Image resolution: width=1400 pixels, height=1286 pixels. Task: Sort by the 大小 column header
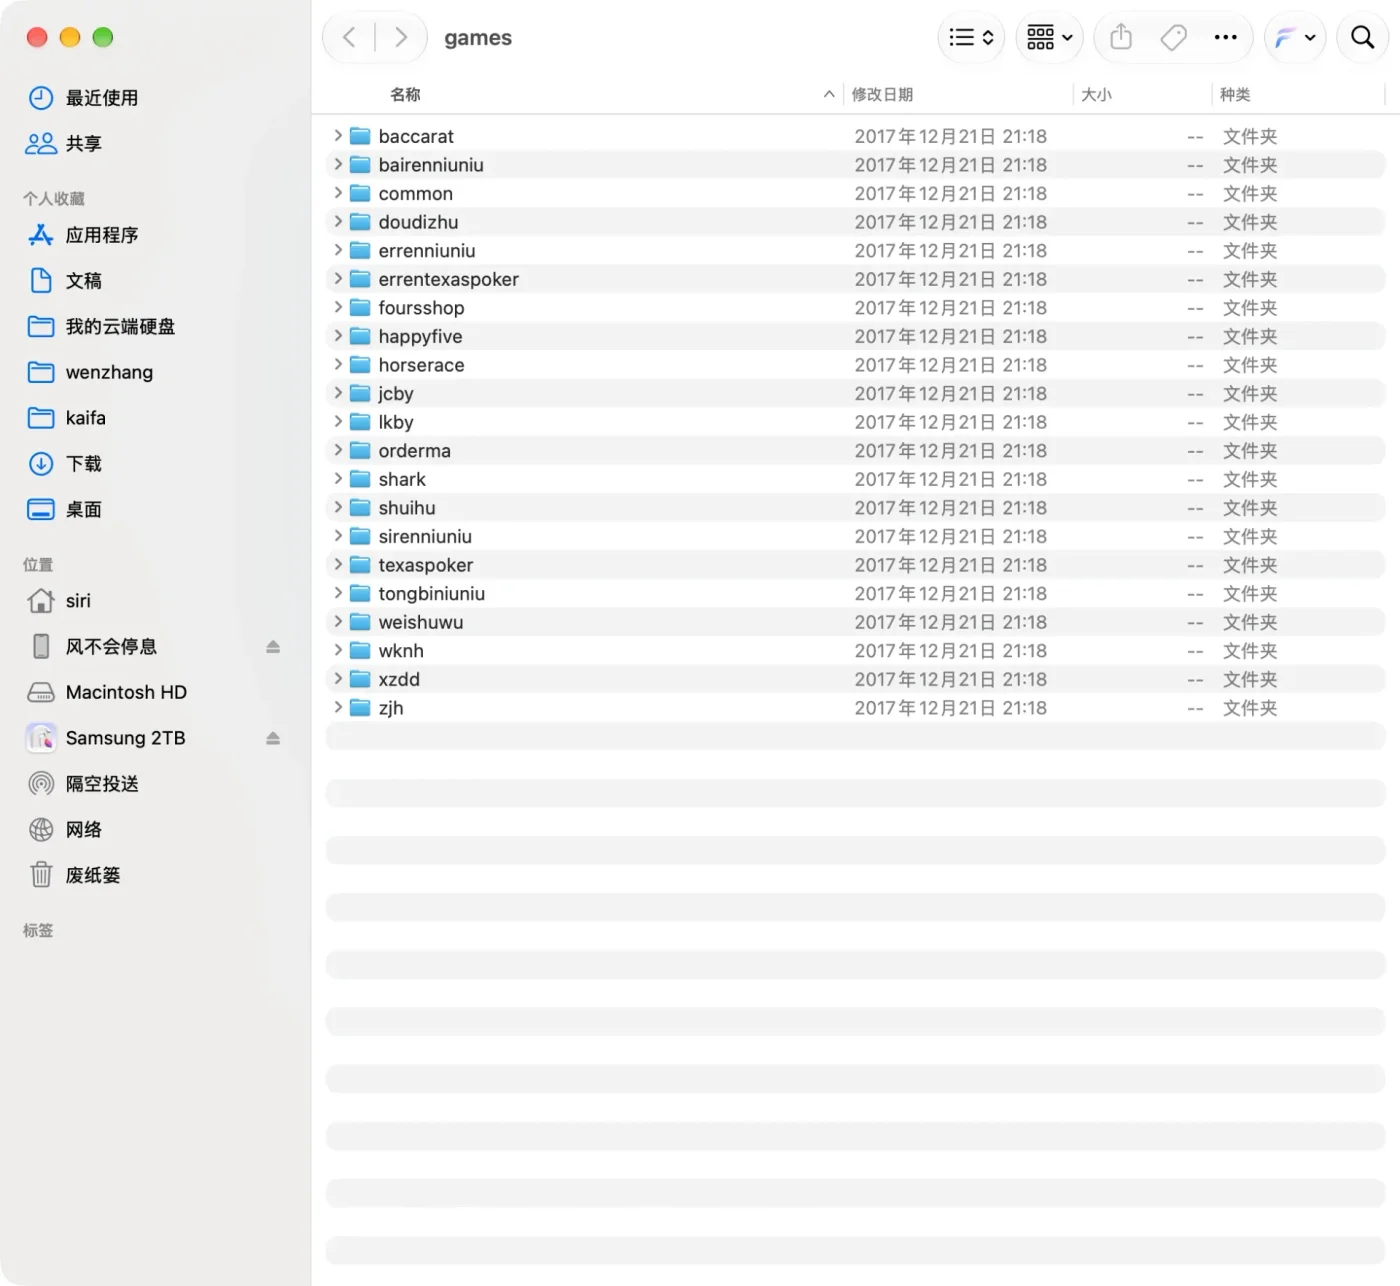pyautogui.click(x=1096, y=94)
